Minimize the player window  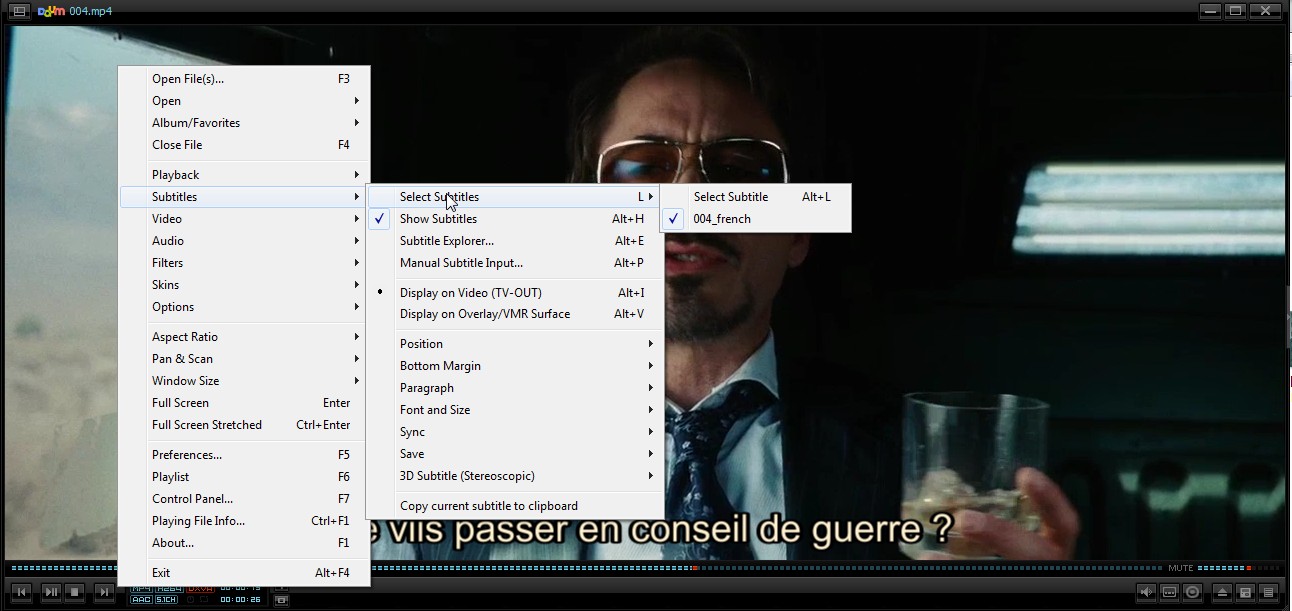[1210, 11]
